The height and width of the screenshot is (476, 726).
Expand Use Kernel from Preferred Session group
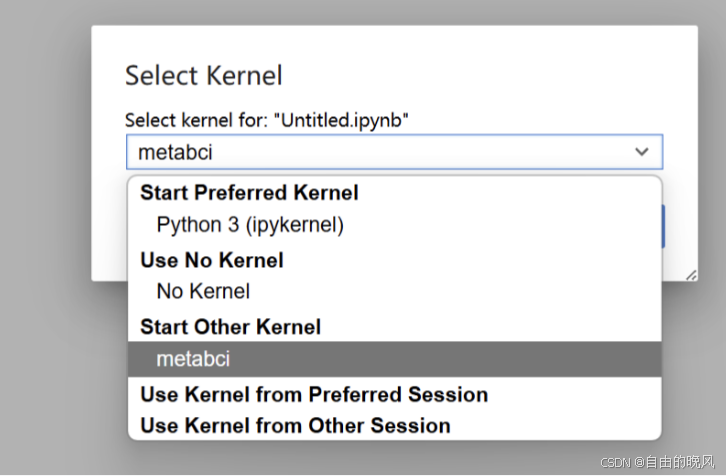[x=314, y=394]
